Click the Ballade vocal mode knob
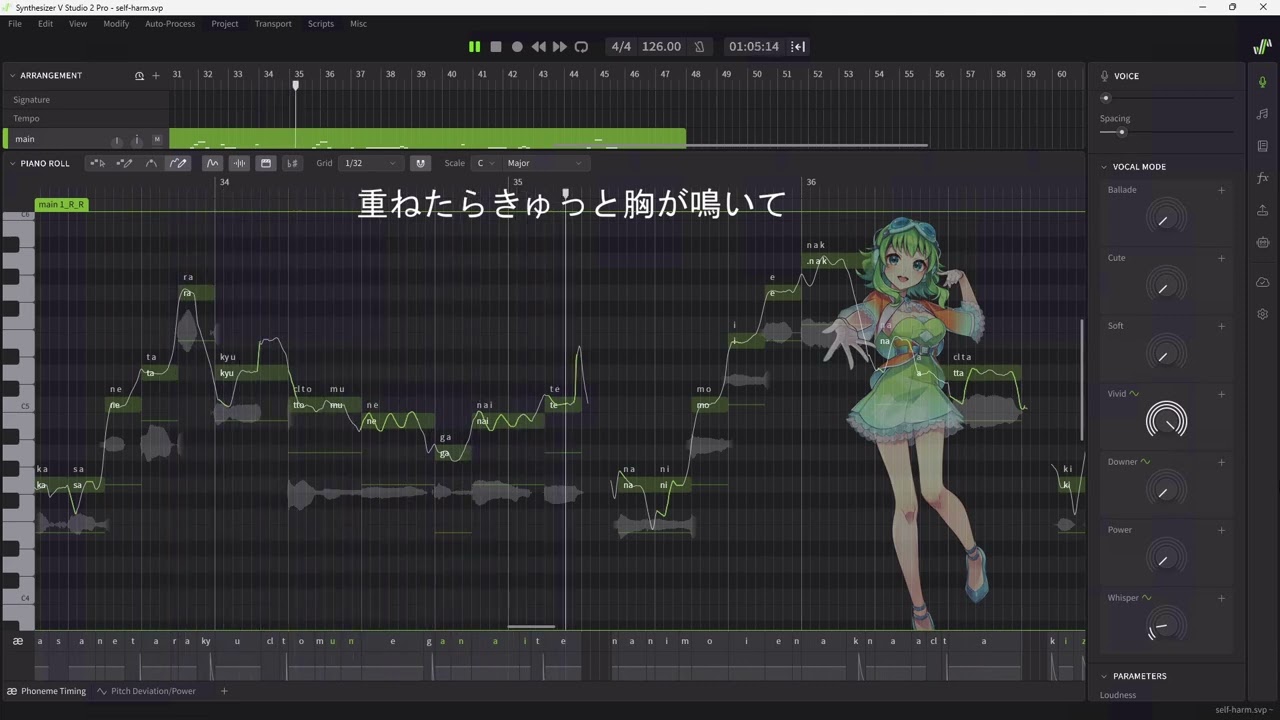Screen dimensions: 1280x720 click(1166, 217)
